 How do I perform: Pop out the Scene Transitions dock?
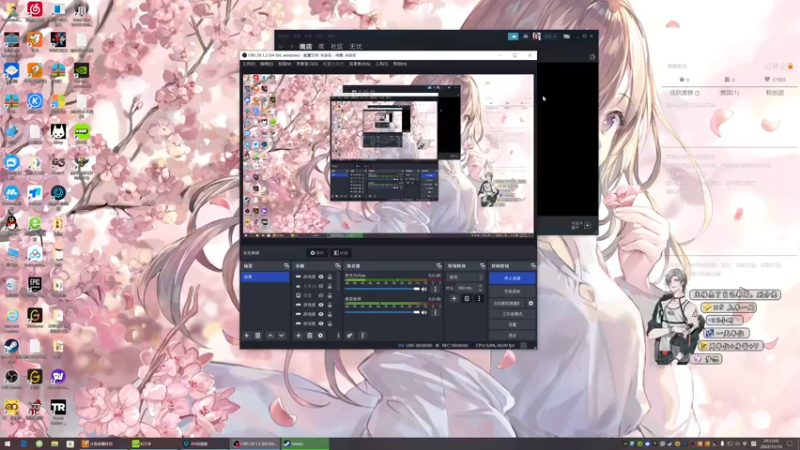click(482, 266)
